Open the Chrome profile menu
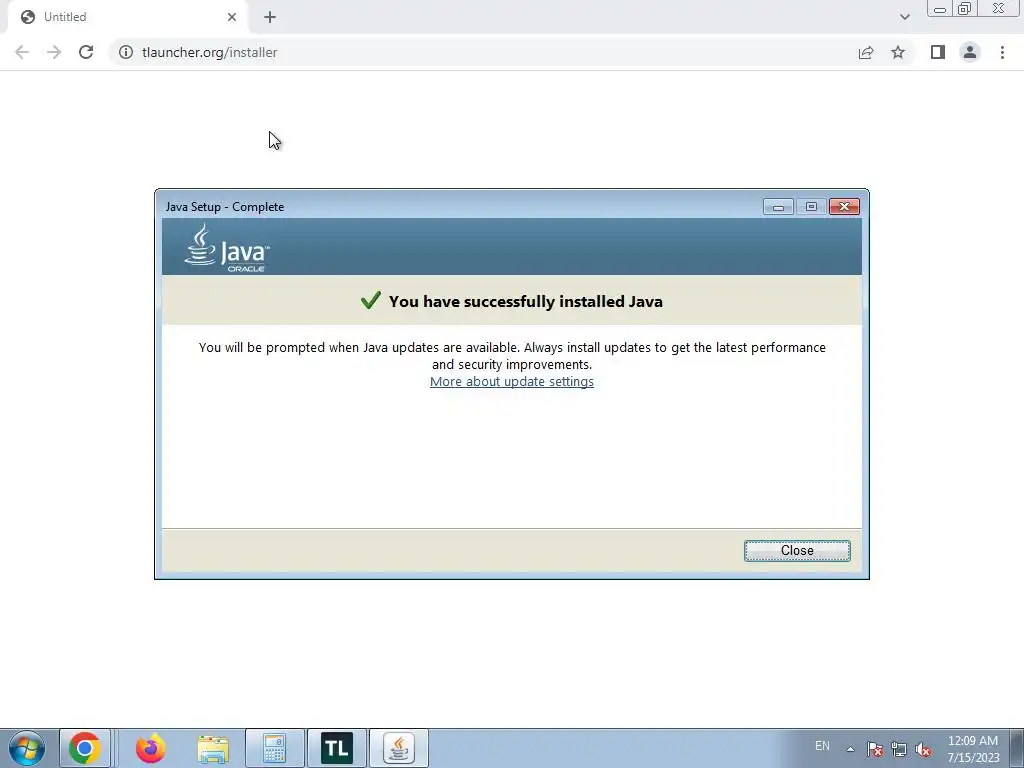Screen dimensions: 1024x768 tap(970, 52)
